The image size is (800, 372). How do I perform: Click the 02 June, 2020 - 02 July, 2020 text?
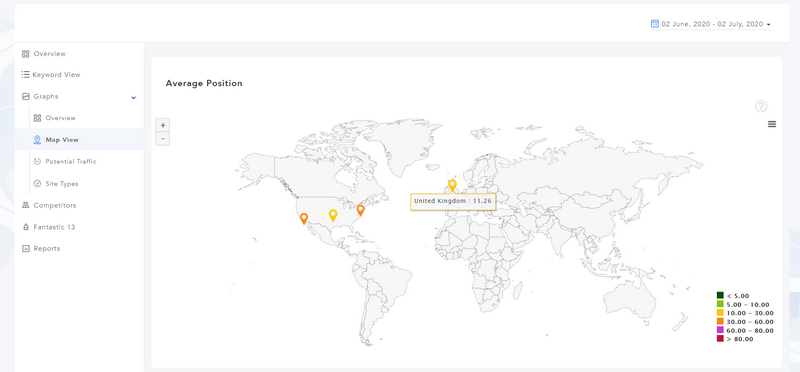click(x=712, y=24)
